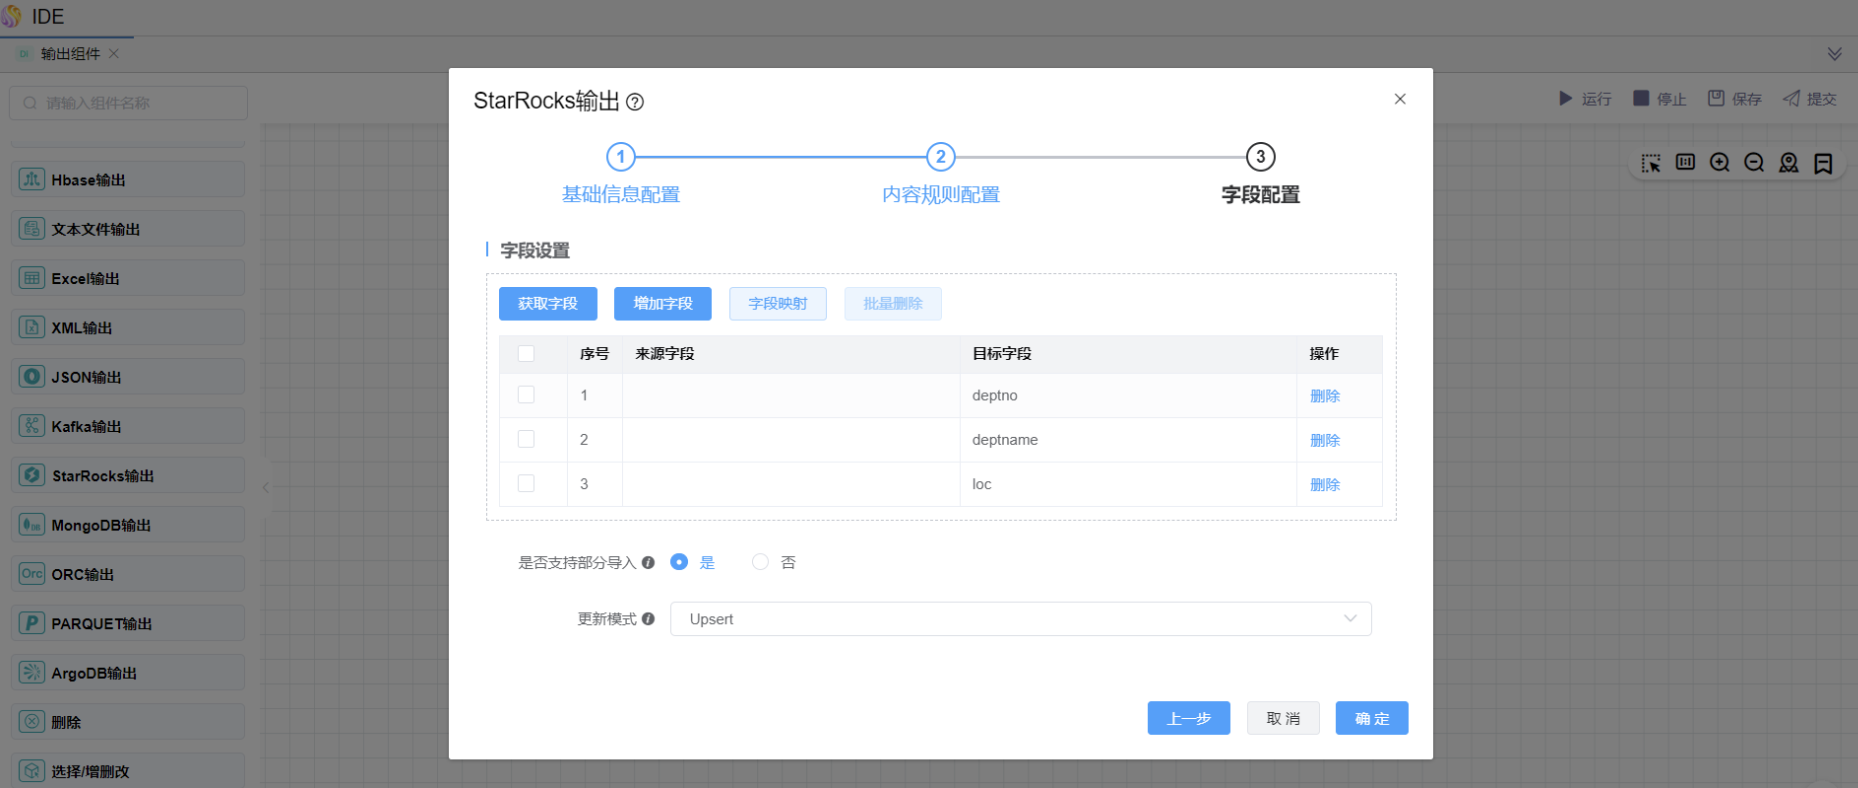1858x788 pixels.
Task: Click the info icon beside 是否支持部分导入
Action: tap(648, 563)
